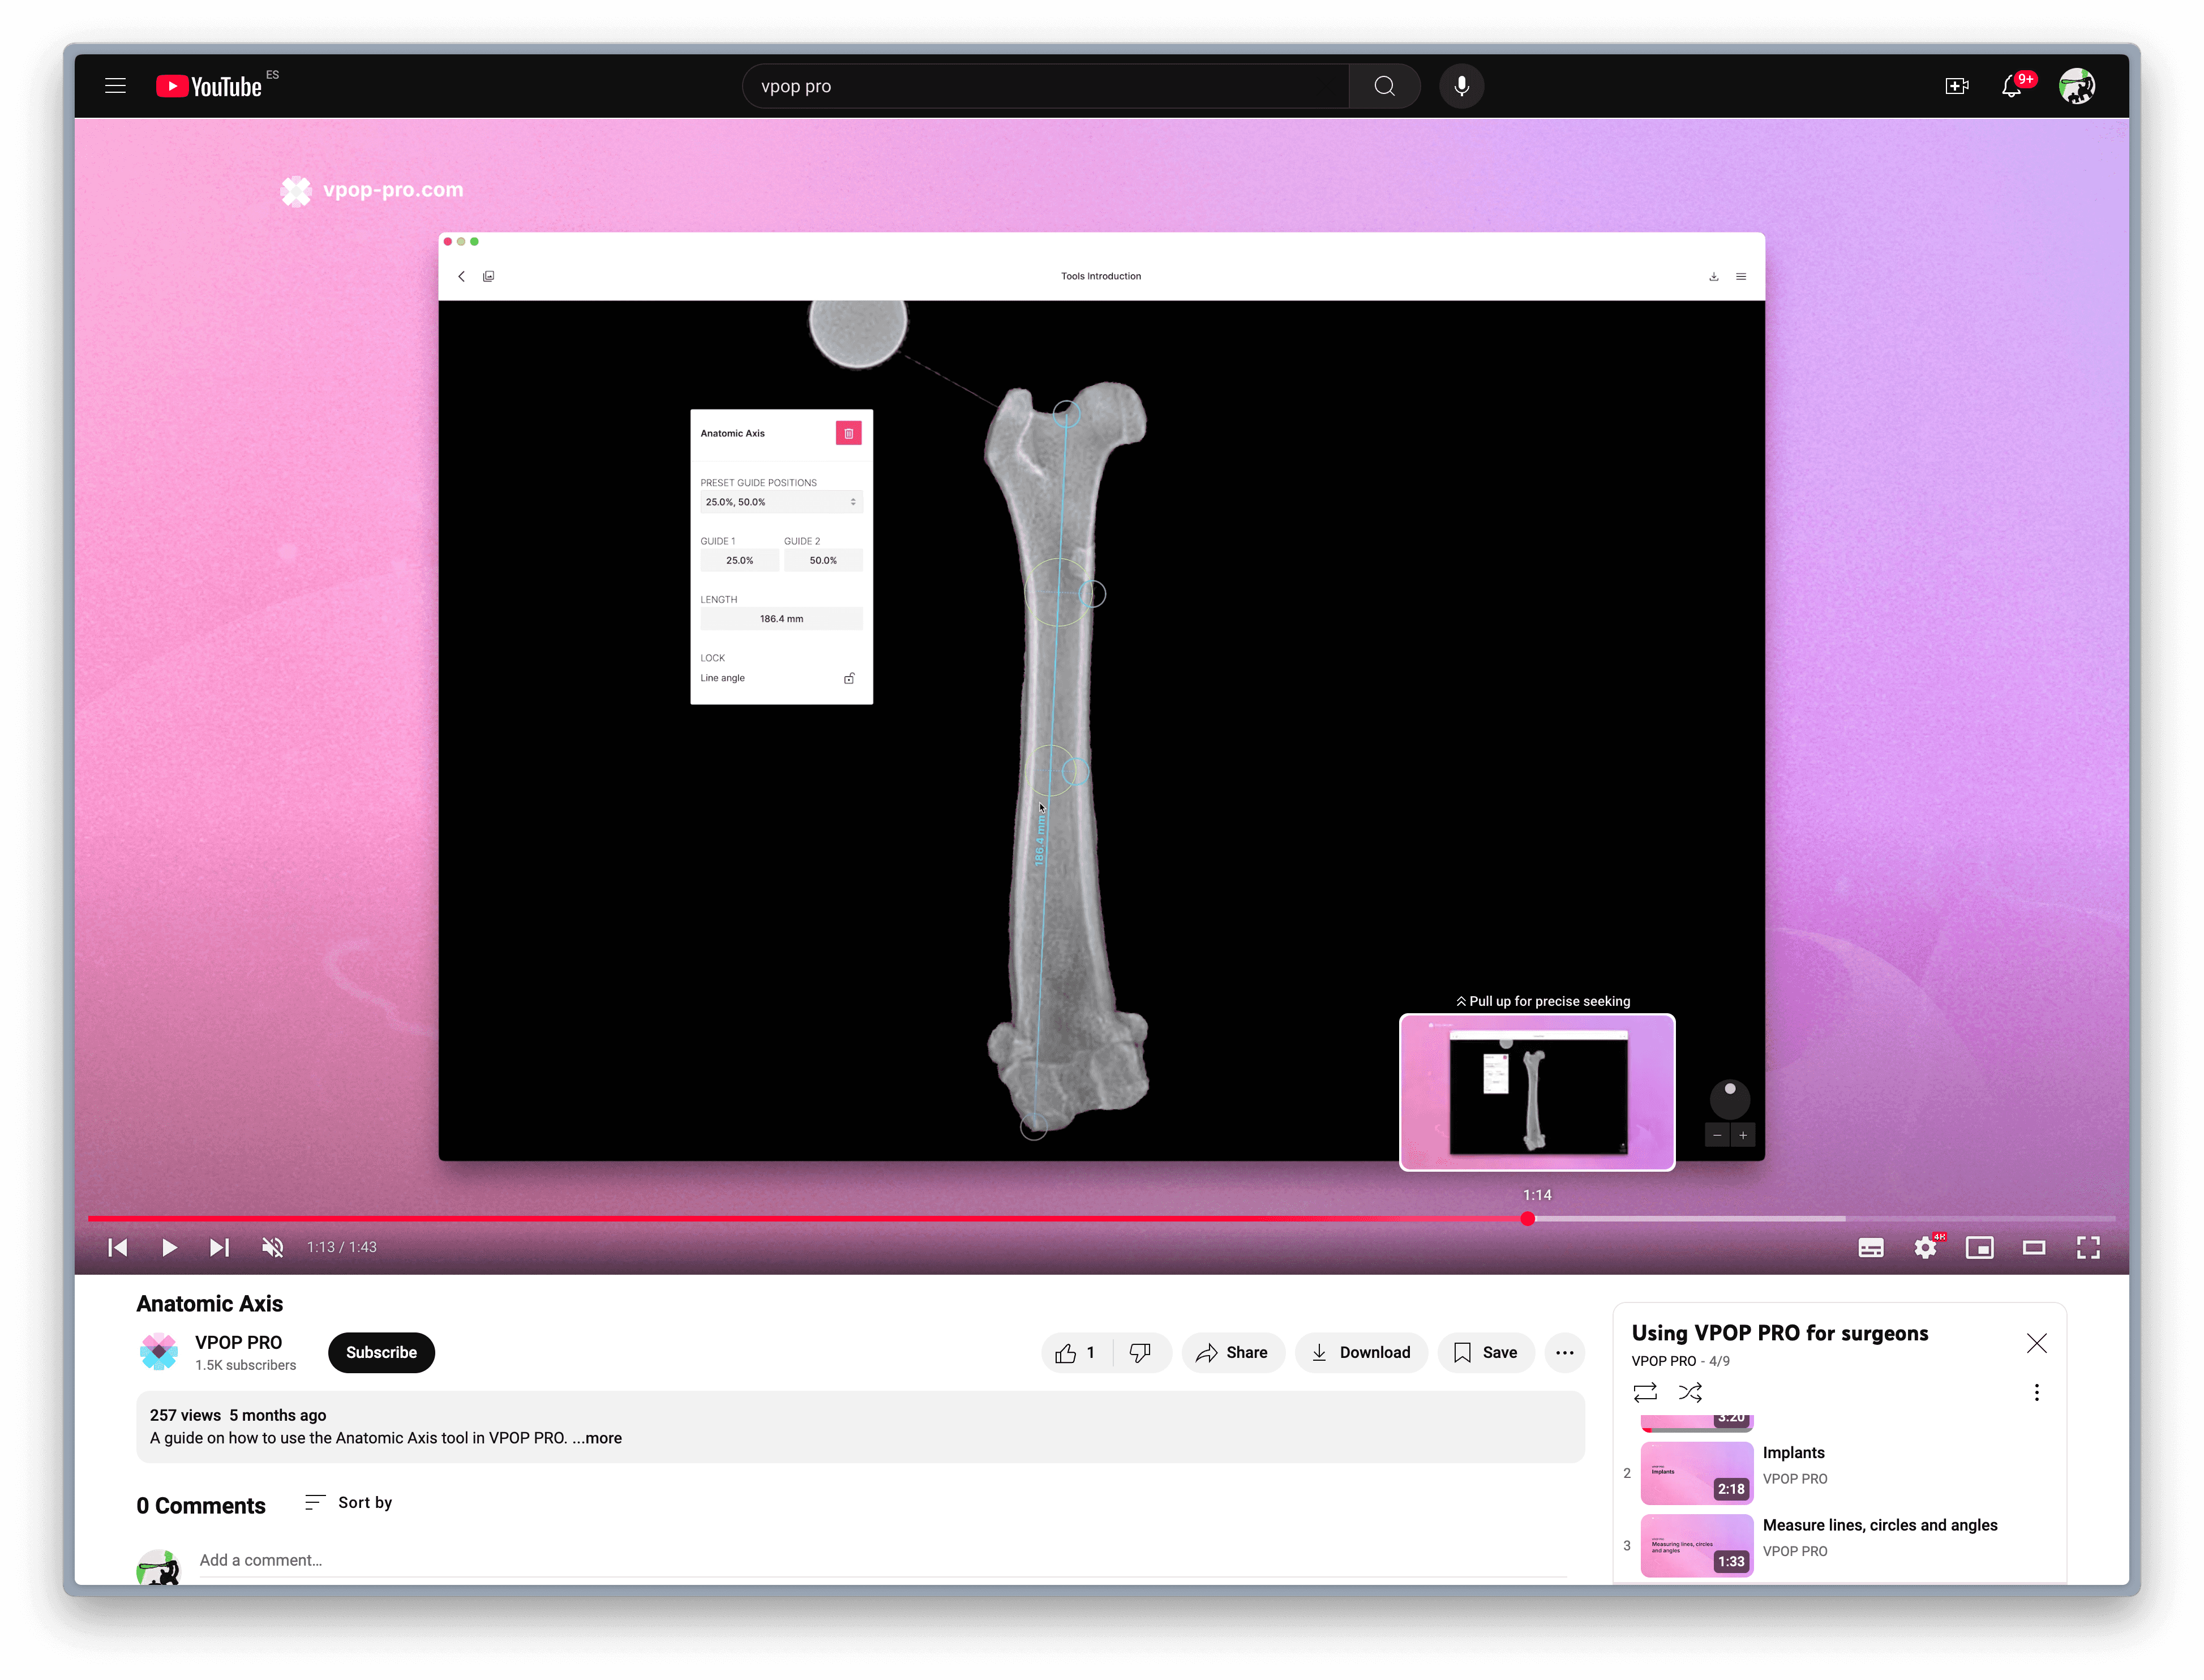Open video settings gear
2204x1680 pixels.
pos(1924,1247)
